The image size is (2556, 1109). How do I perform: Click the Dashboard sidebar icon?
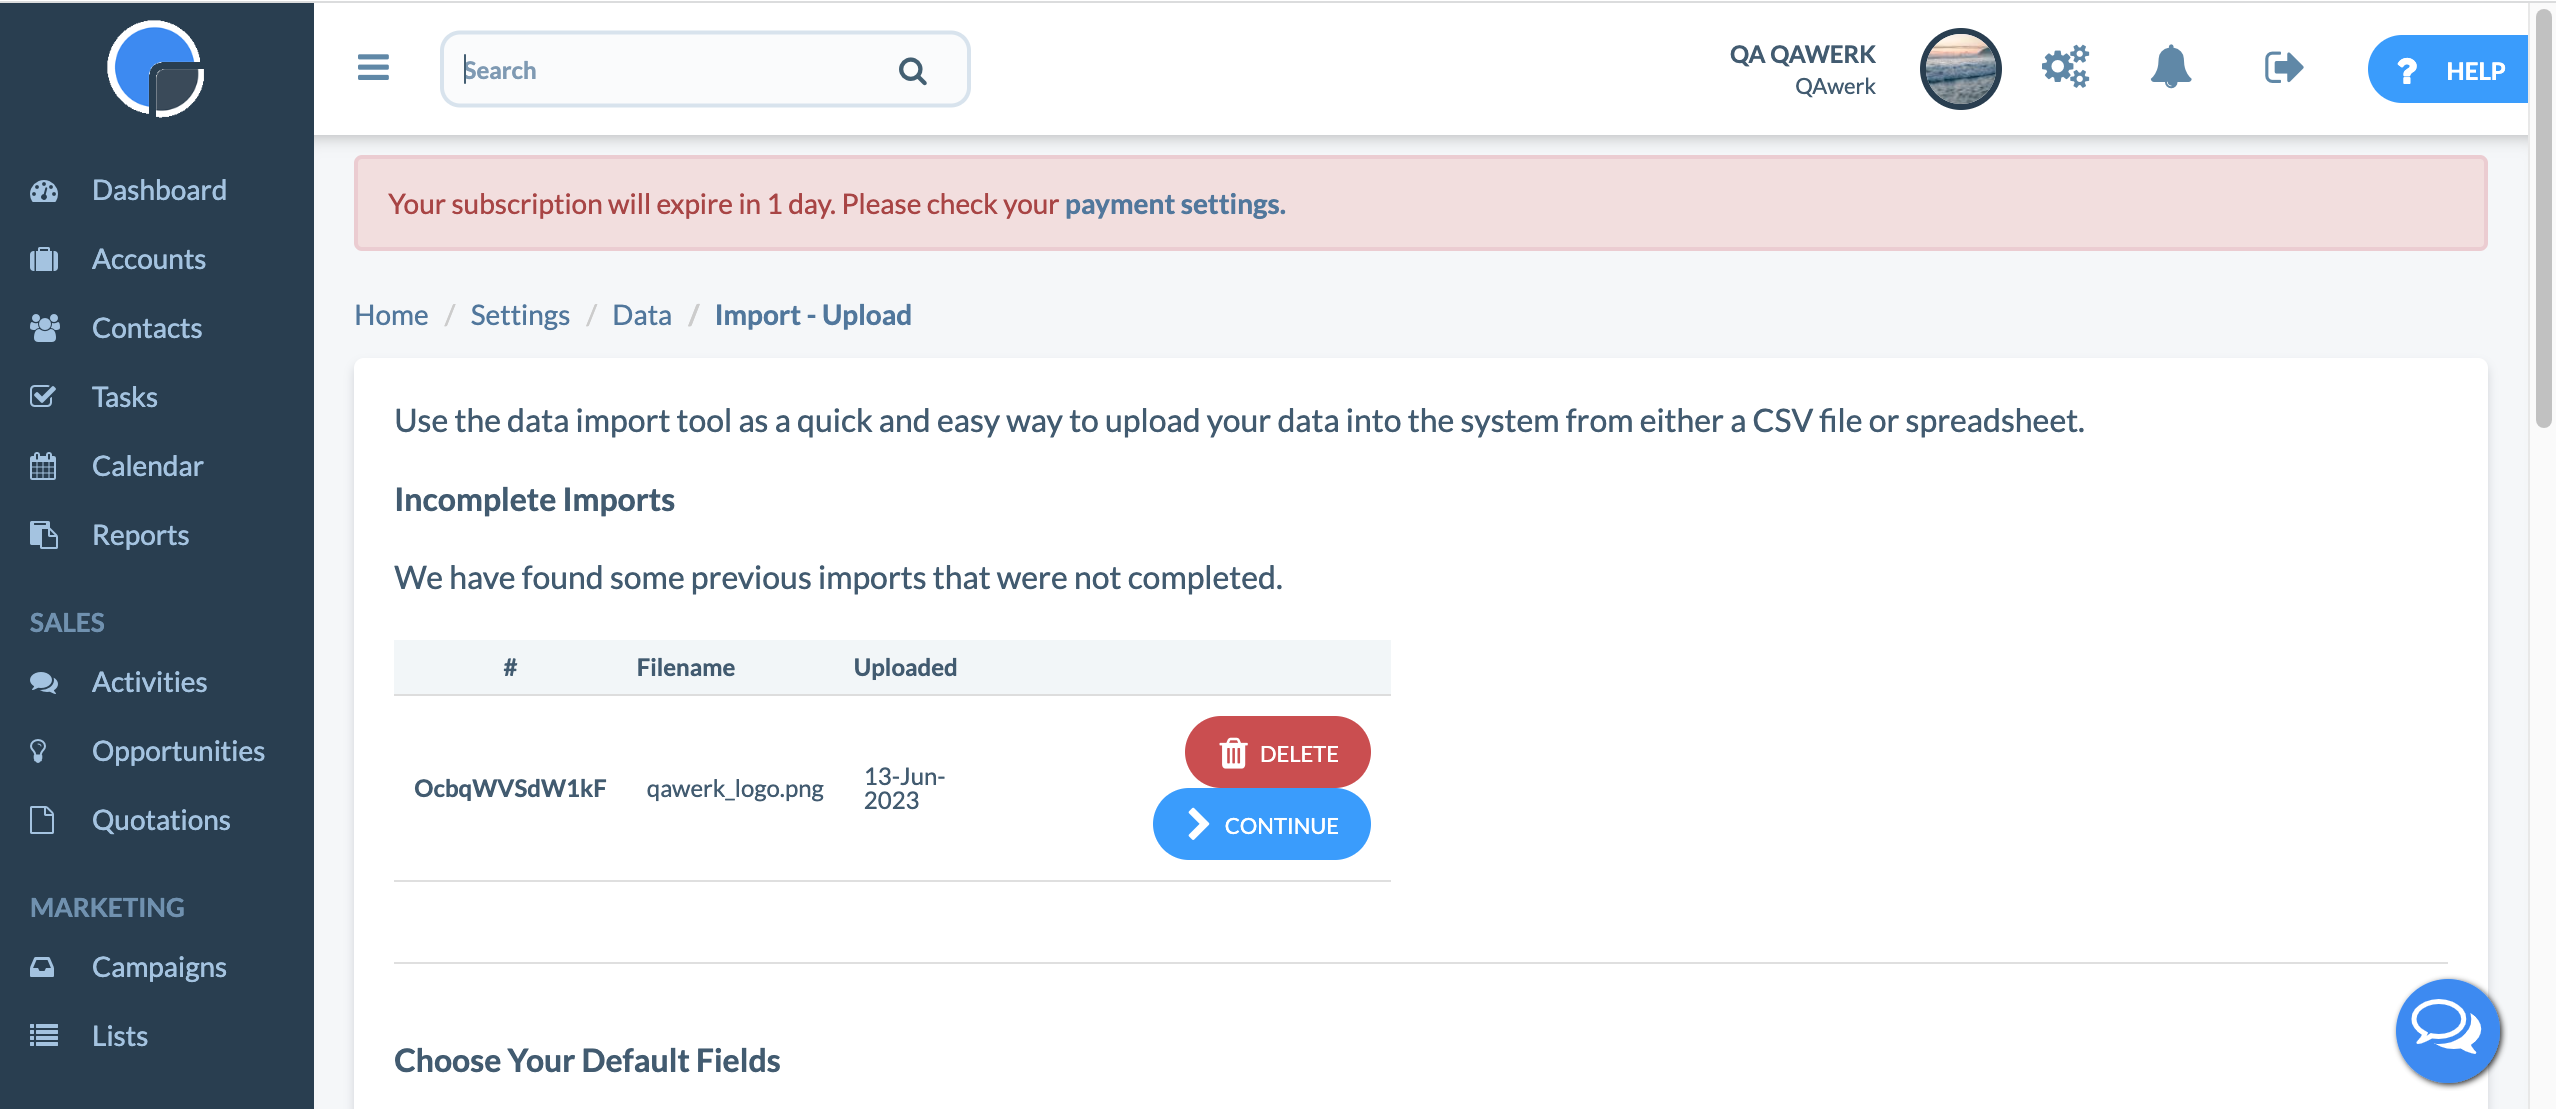pyautogui.click(x=44, y=191)
